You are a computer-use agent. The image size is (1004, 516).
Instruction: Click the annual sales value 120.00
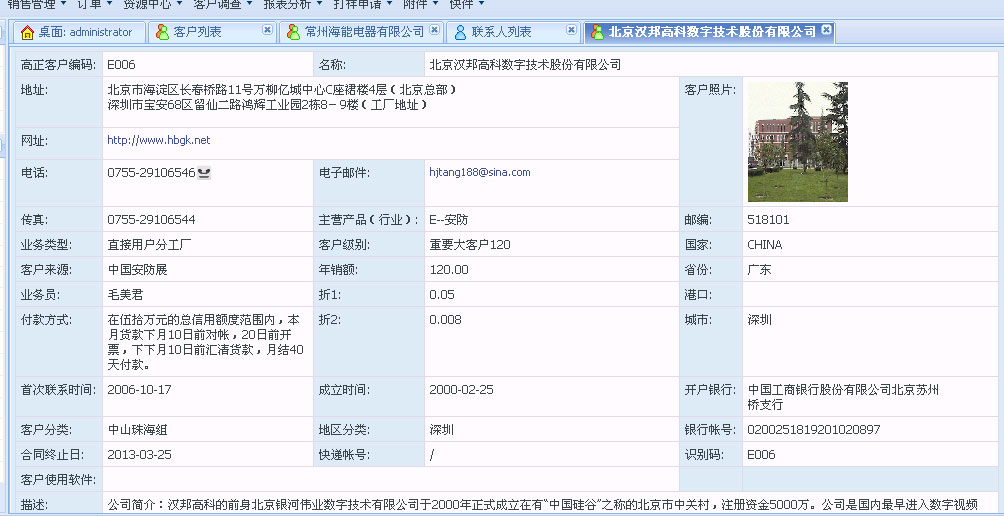tap(449, 270)
